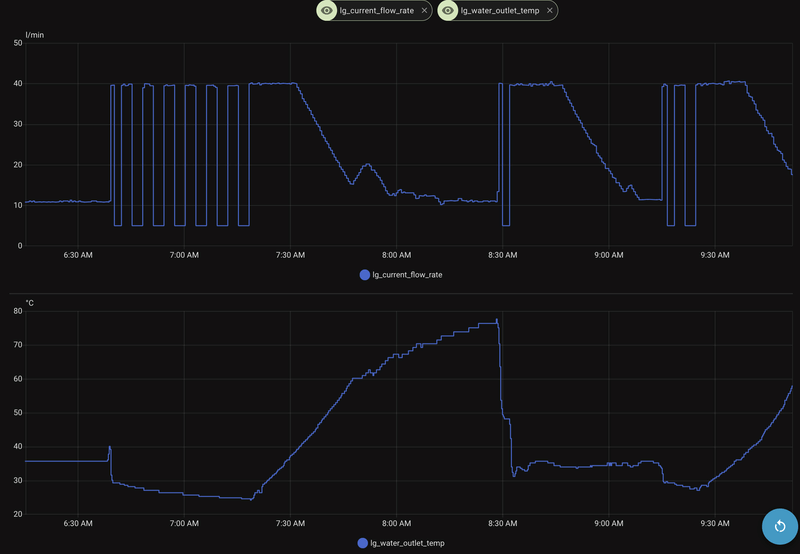The width and height of the screenshot is (800, 554).
Task: Toggle visibility eye of lg_water_outlet_temp chip
Action: 449,11
